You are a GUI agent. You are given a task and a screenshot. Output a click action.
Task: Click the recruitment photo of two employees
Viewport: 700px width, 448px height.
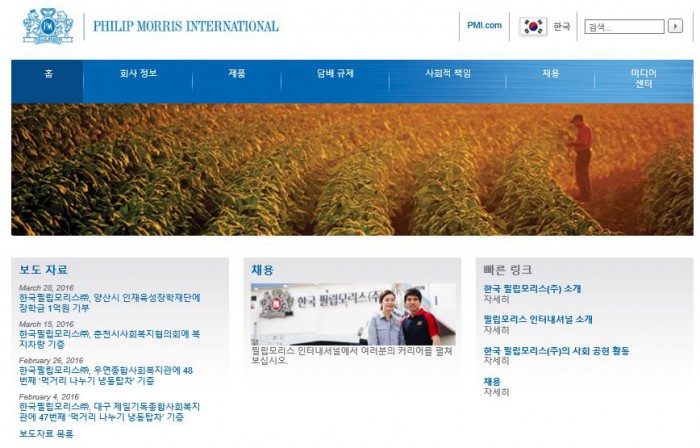(339, 316)
